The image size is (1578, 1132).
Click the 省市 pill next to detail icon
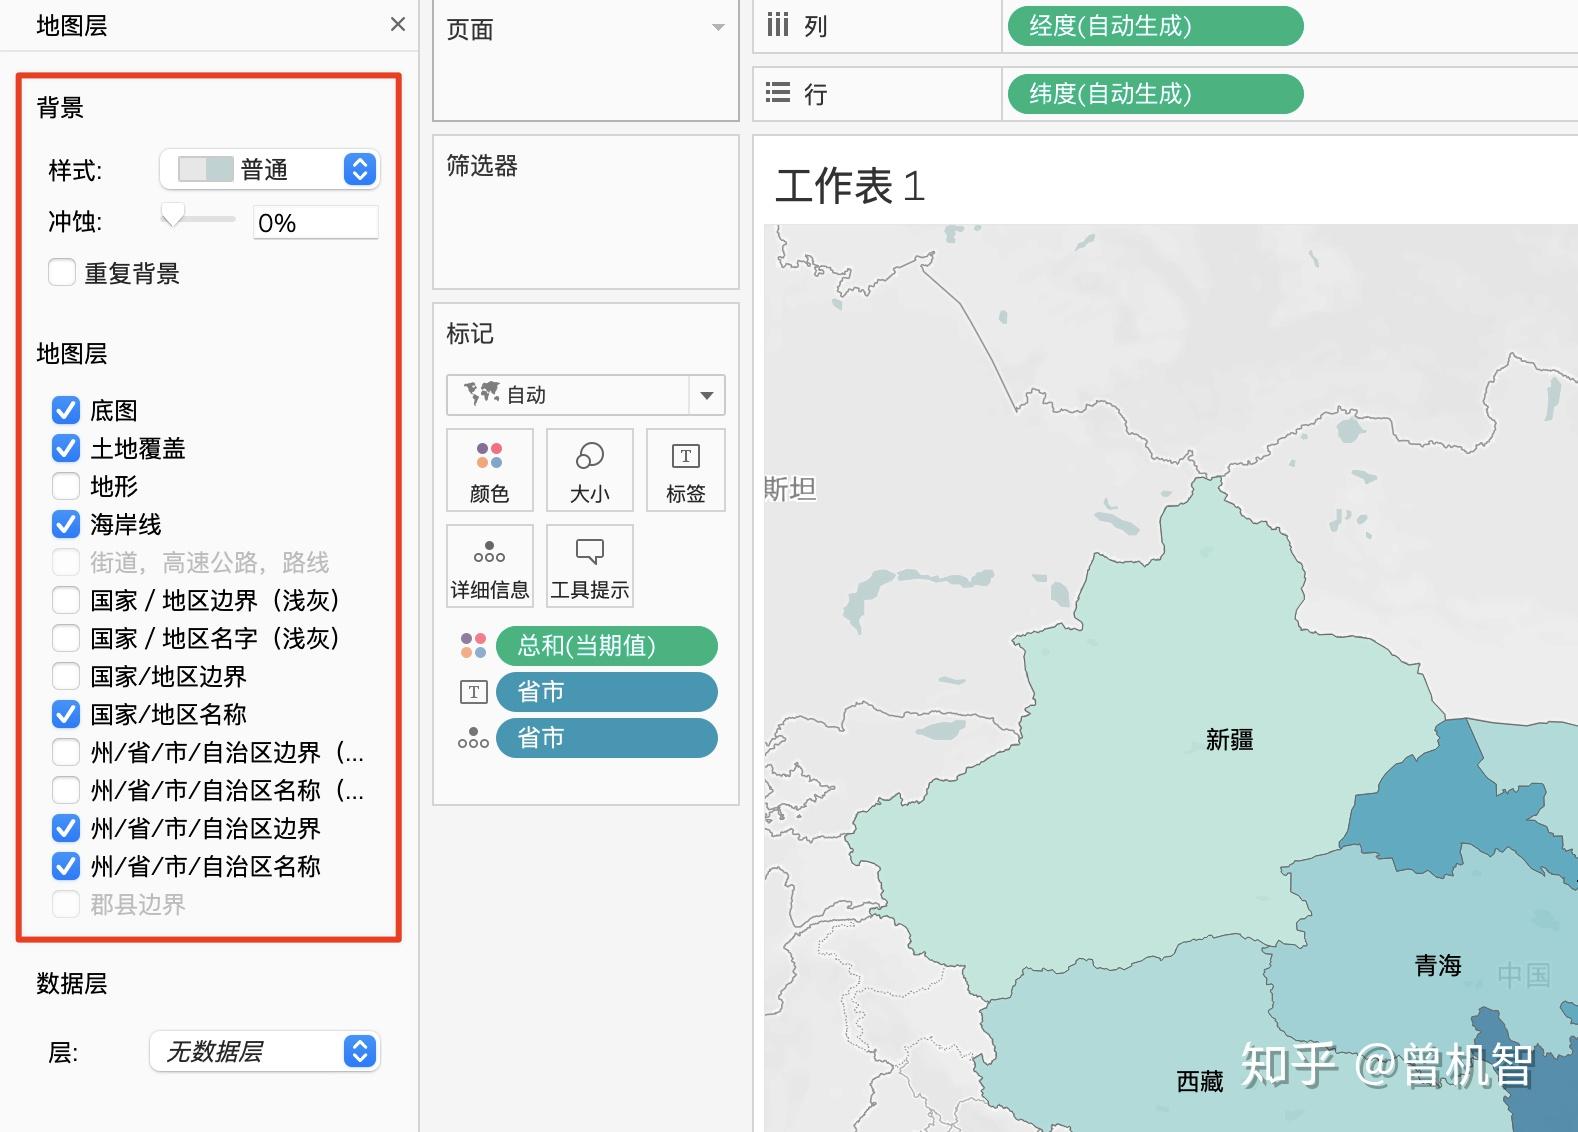[x=607, y=738]
